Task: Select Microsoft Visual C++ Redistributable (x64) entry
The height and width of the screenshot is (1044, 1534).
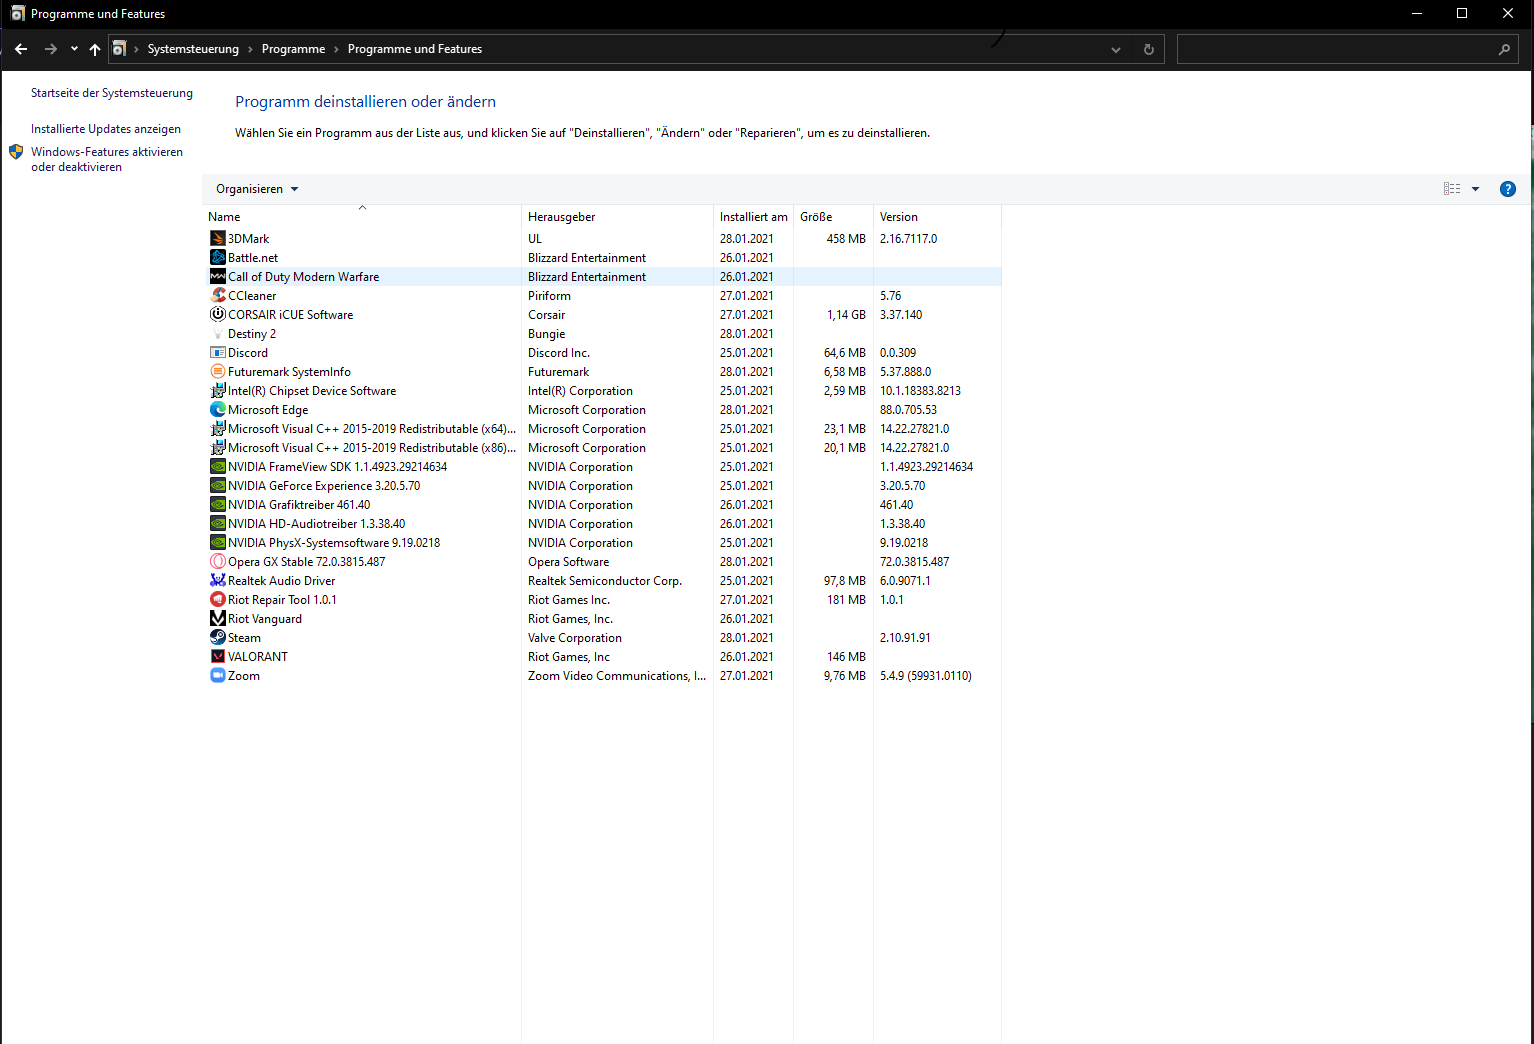Action: (x=372, y=428)
